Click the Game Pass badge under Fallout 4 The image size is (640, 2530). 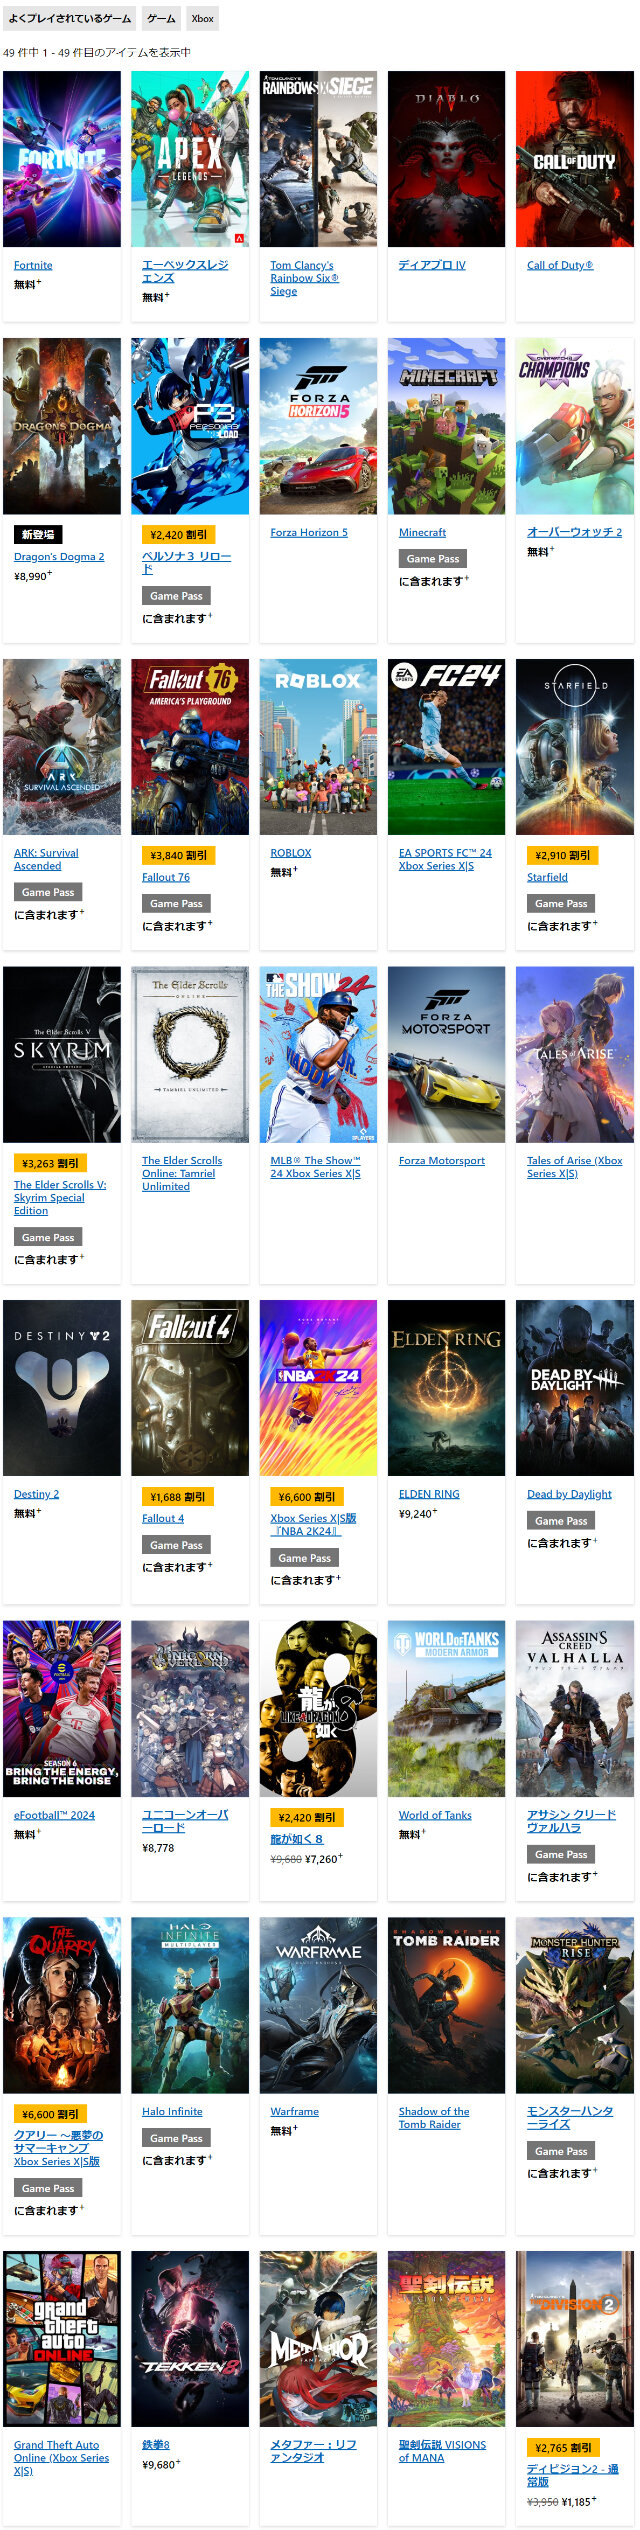pyautogui.click(x=176, y=1545)
